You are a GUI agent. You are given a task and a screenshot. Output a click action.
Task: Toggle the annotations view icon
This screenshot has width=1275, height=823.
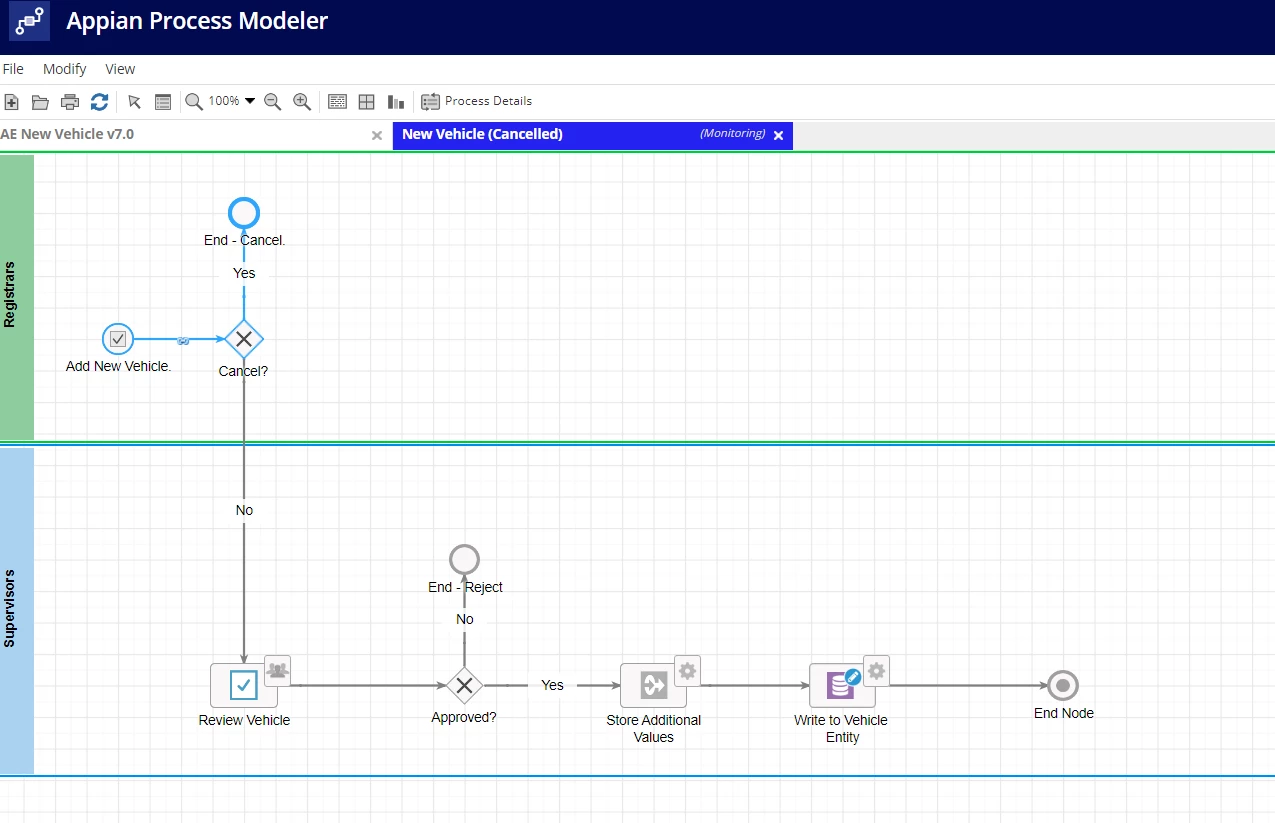[338, 101]
